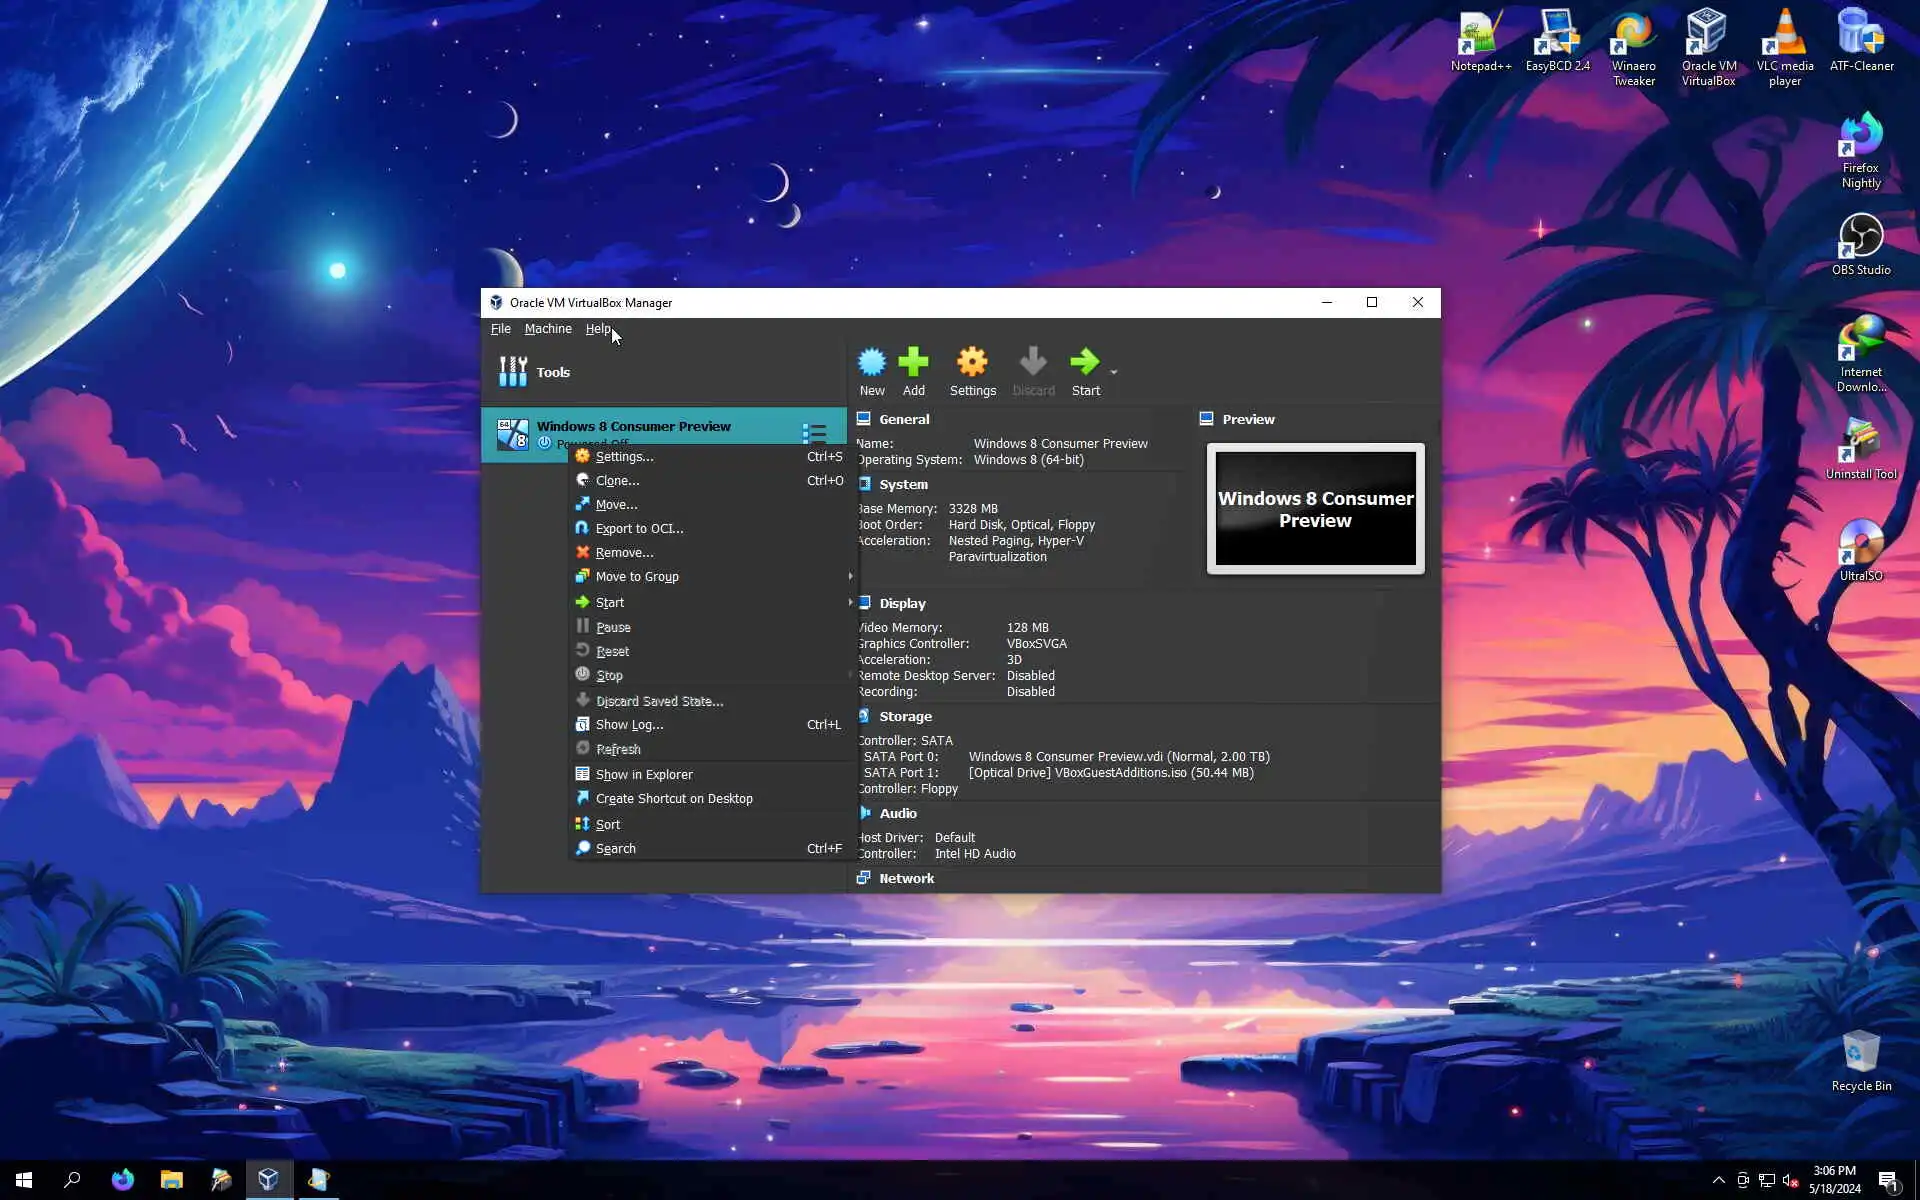Choose Clone... from the context menu
The image size is (1920, 1200).
pos(617,481)
